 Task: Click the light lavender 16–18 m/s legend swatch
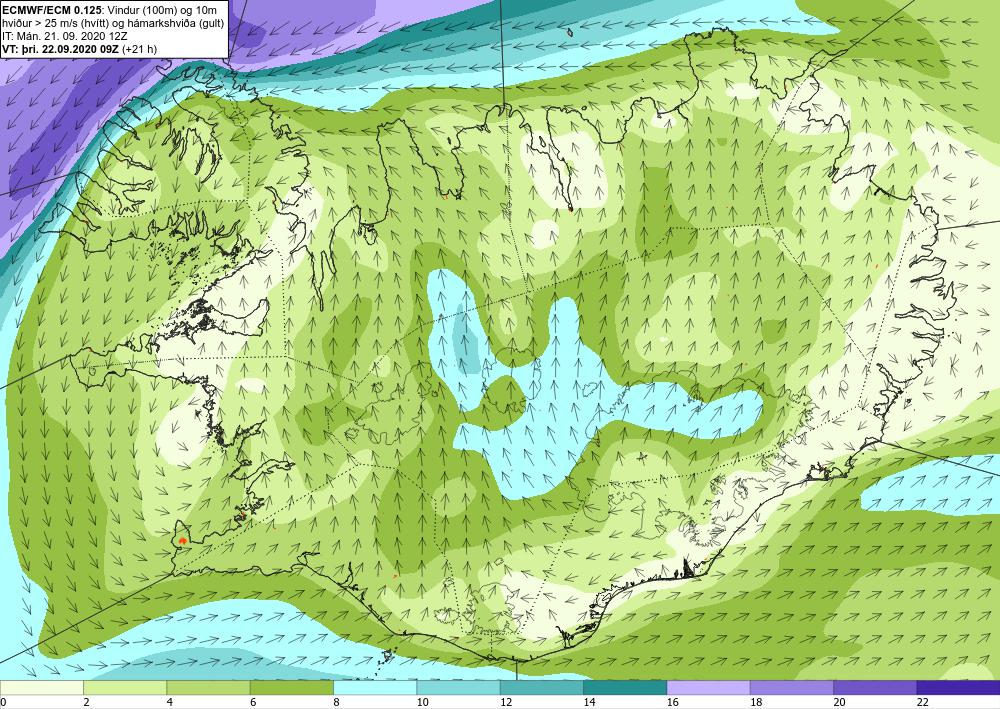tap(709, 688)
